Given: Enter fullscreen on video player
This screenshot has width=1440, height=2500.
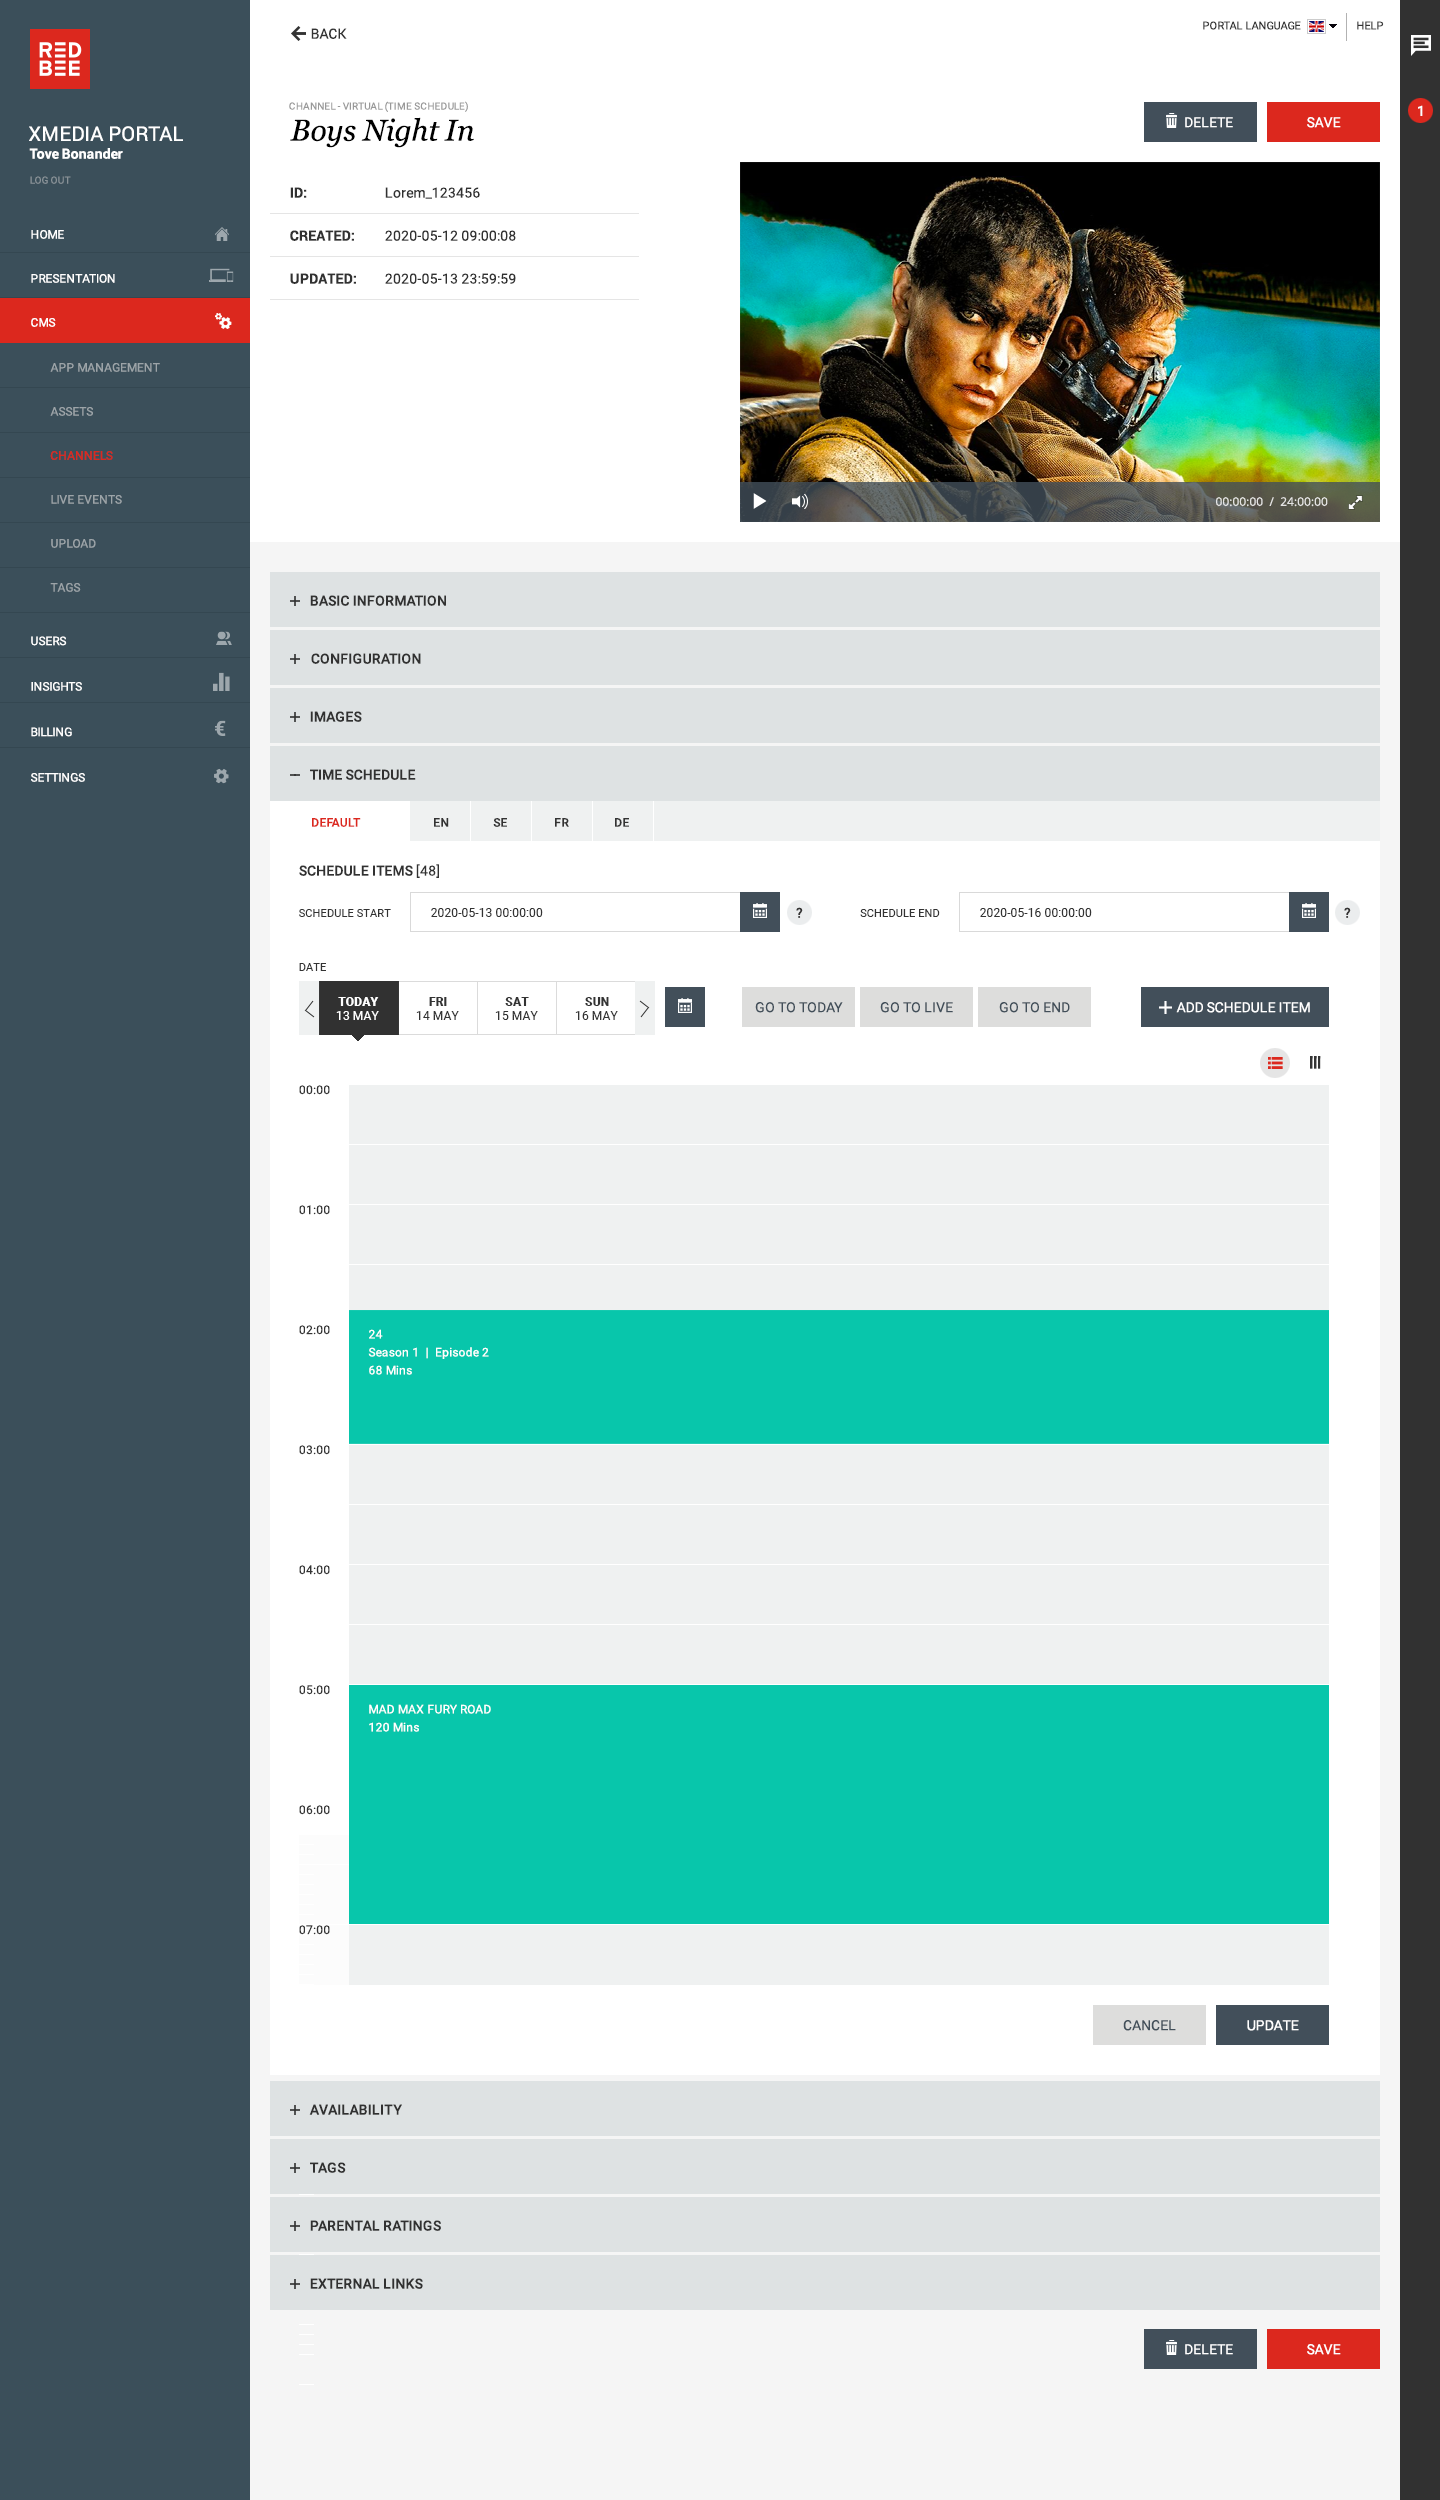Looking at the screenshot, I should pyautogui.click(x=1355, y=502).
